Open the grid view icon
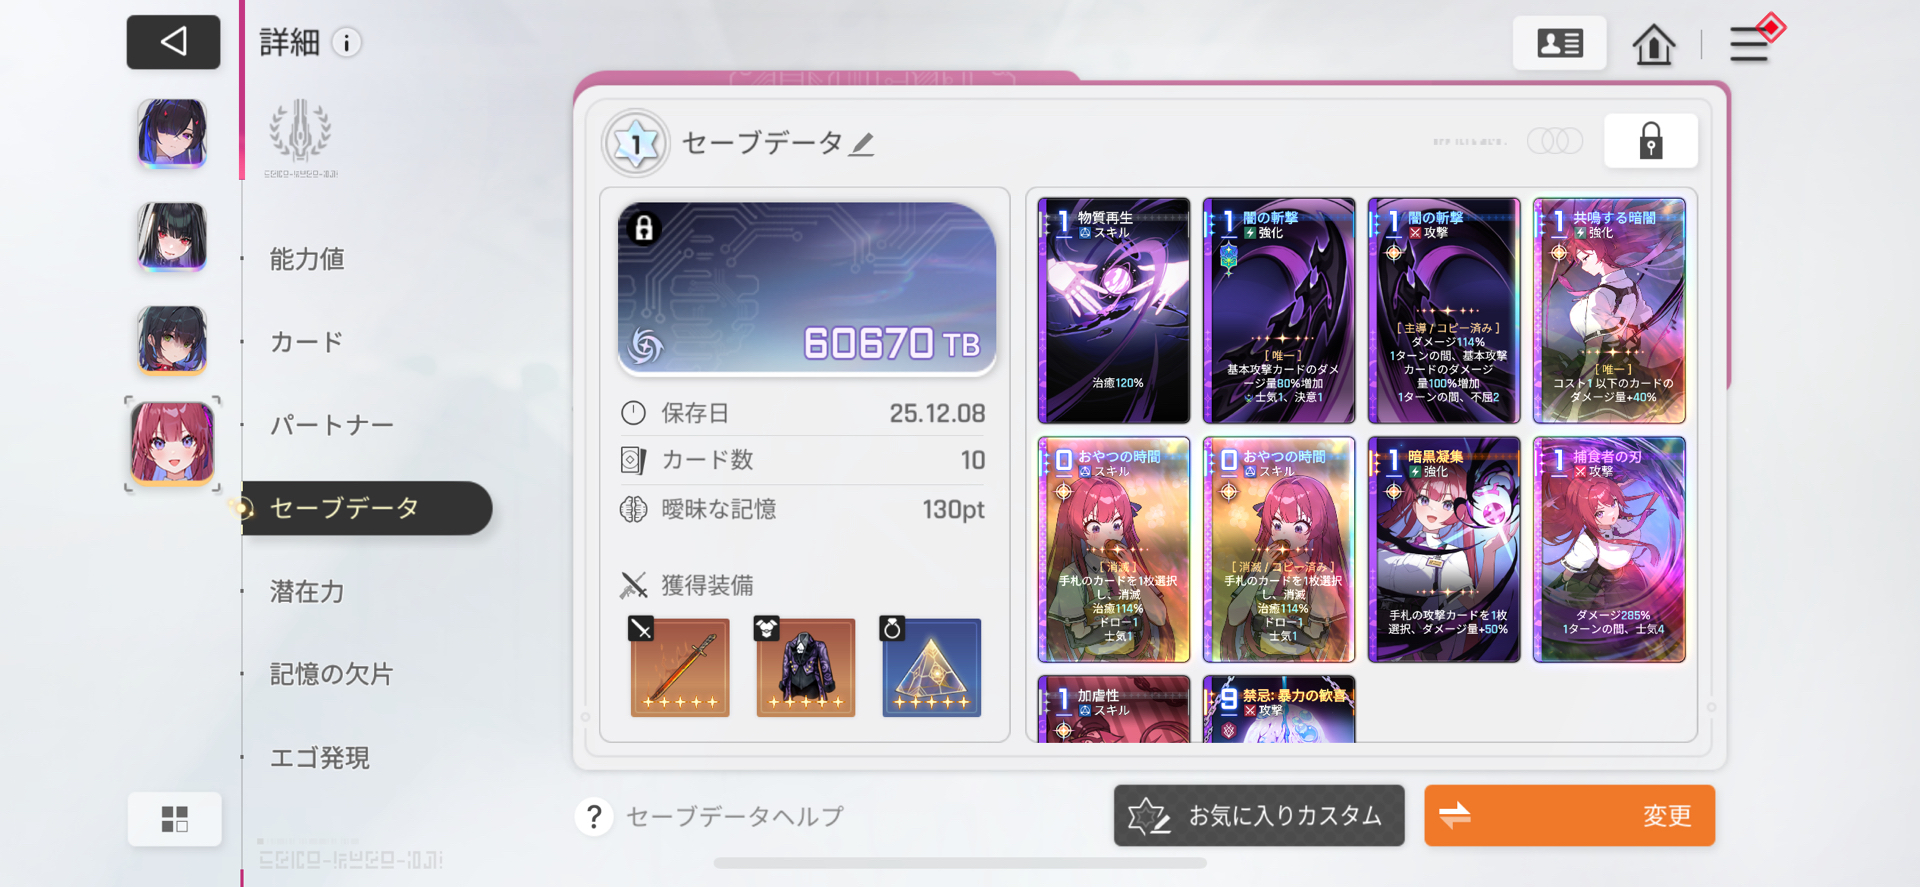The height and width of the screenshot is (887, 1920). tap(174, 819)
